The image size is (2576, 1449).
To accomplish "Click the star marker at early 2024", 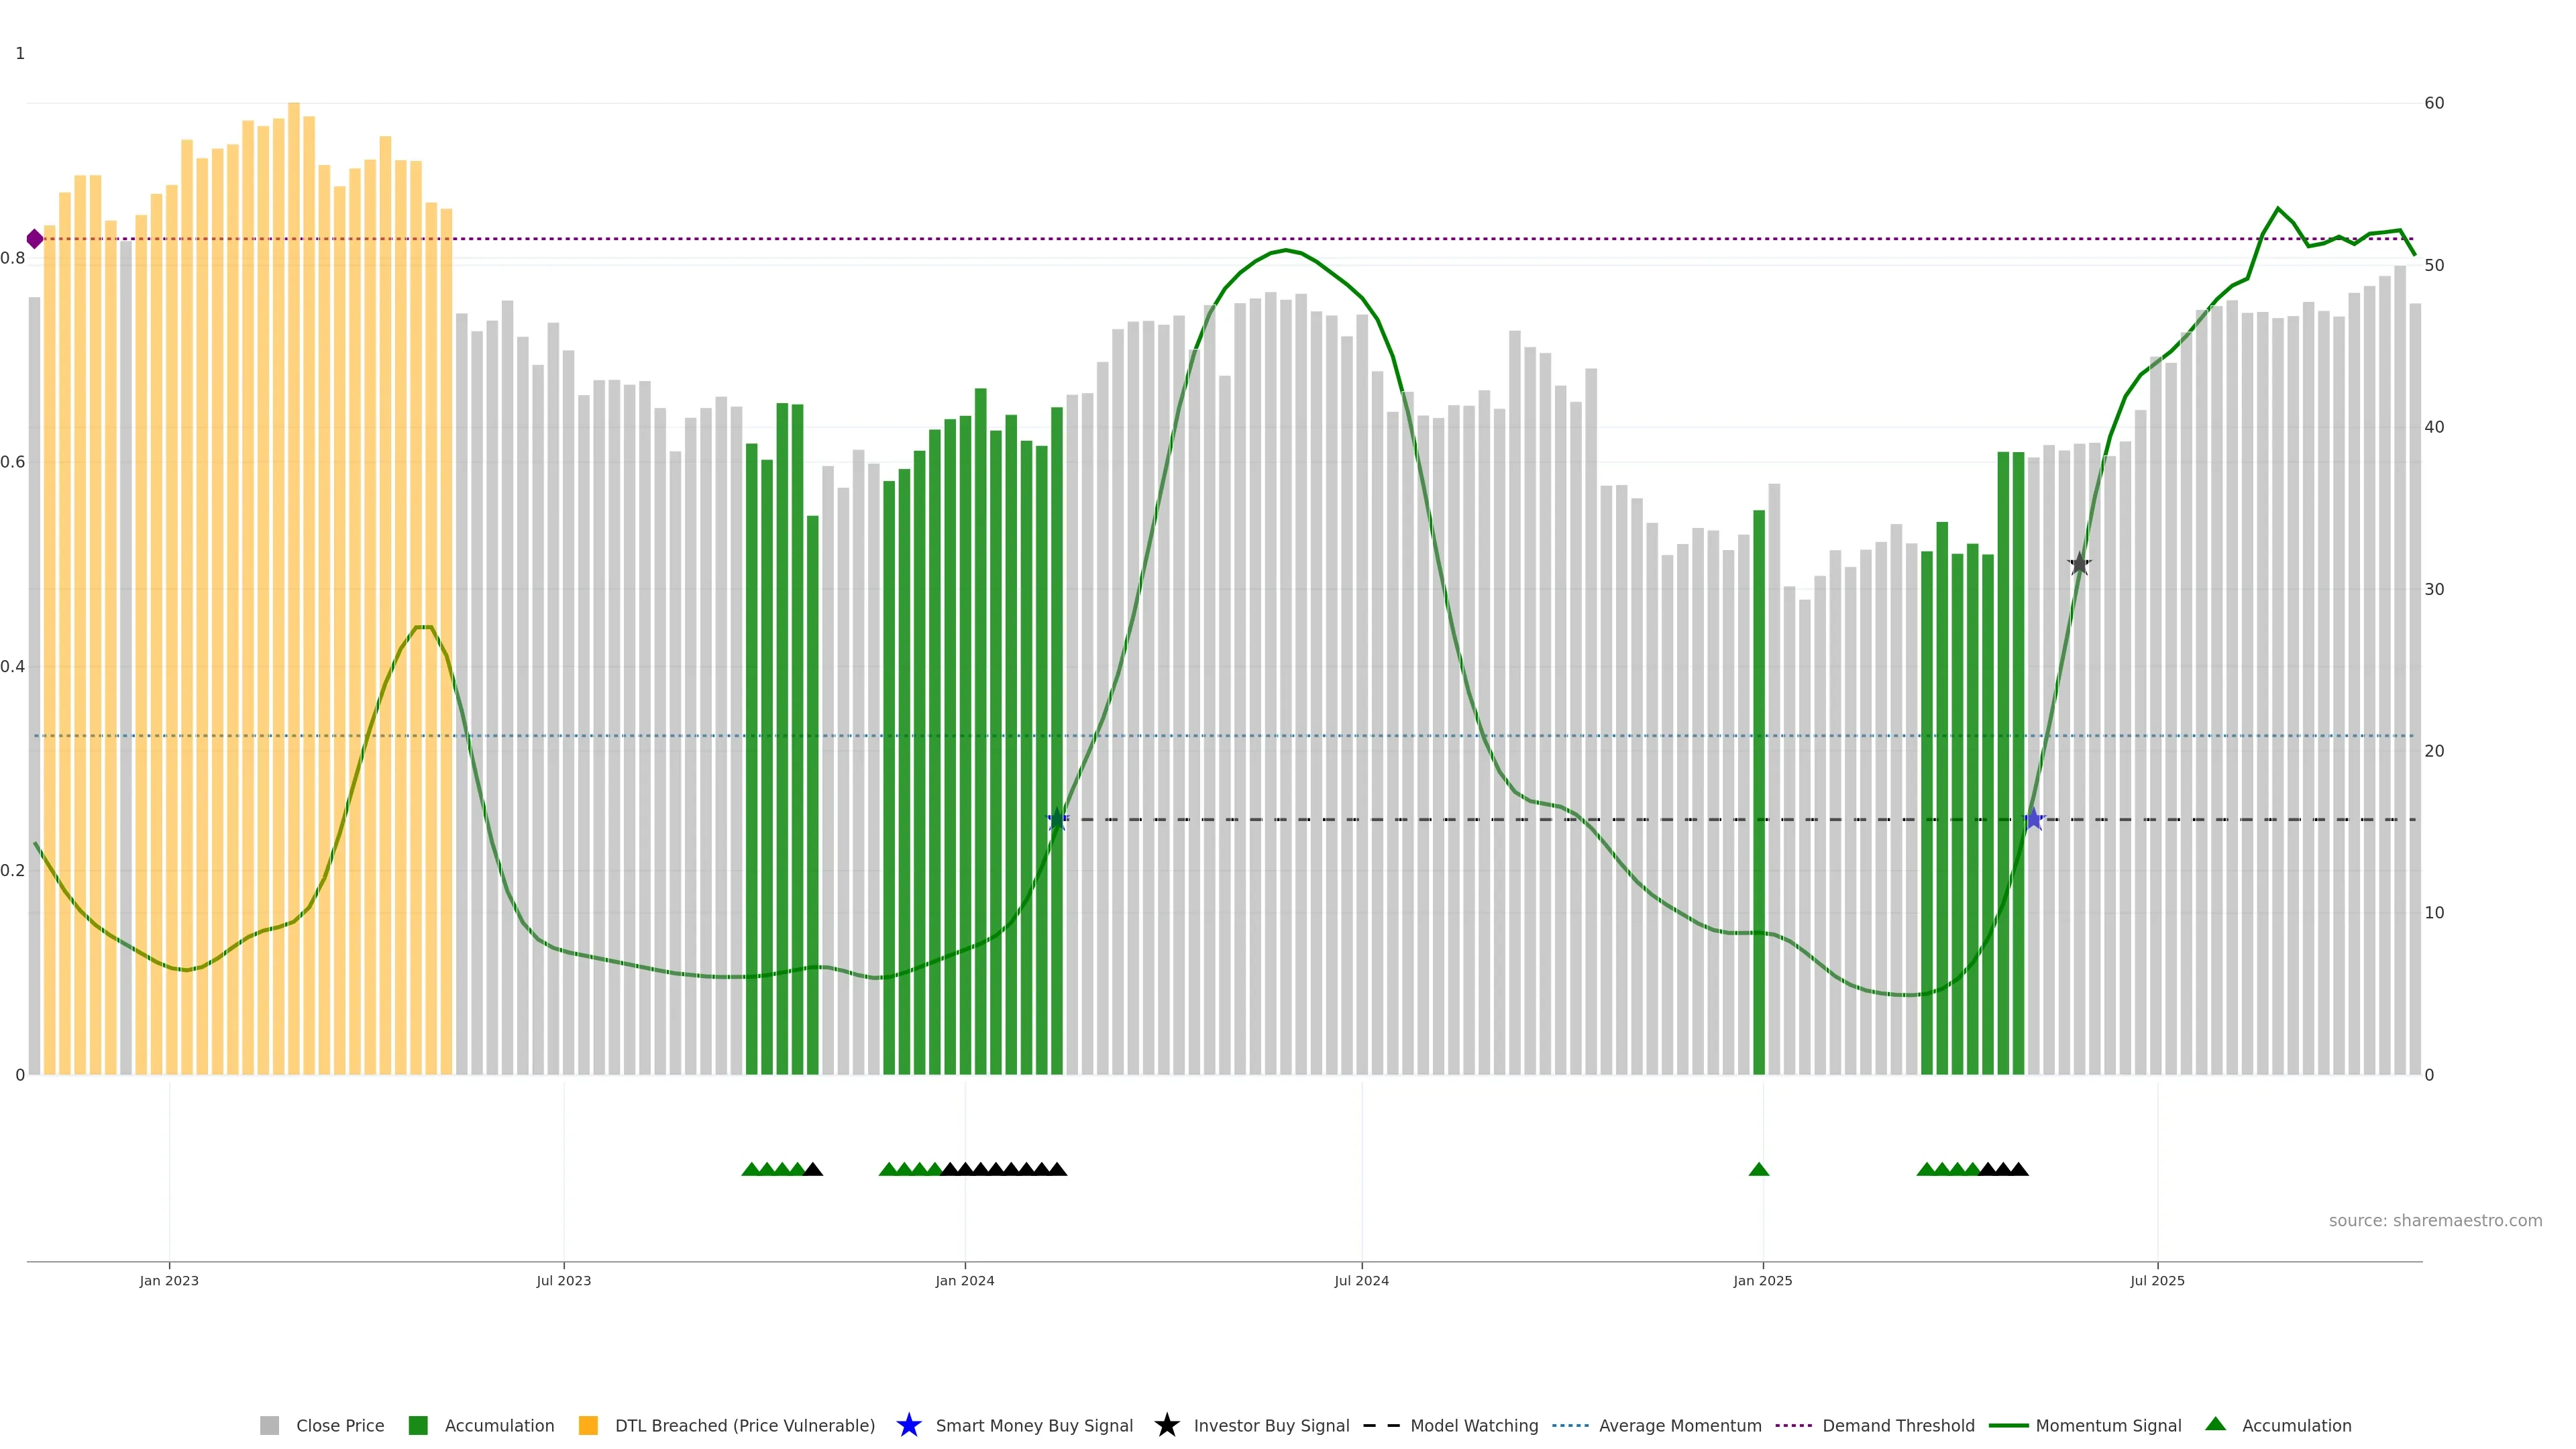I will [1057, 820].
